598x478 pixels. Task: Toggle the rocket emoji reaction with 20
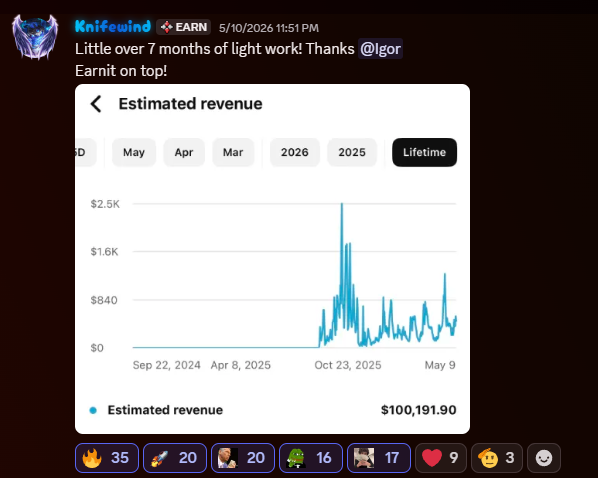[175, 458]
